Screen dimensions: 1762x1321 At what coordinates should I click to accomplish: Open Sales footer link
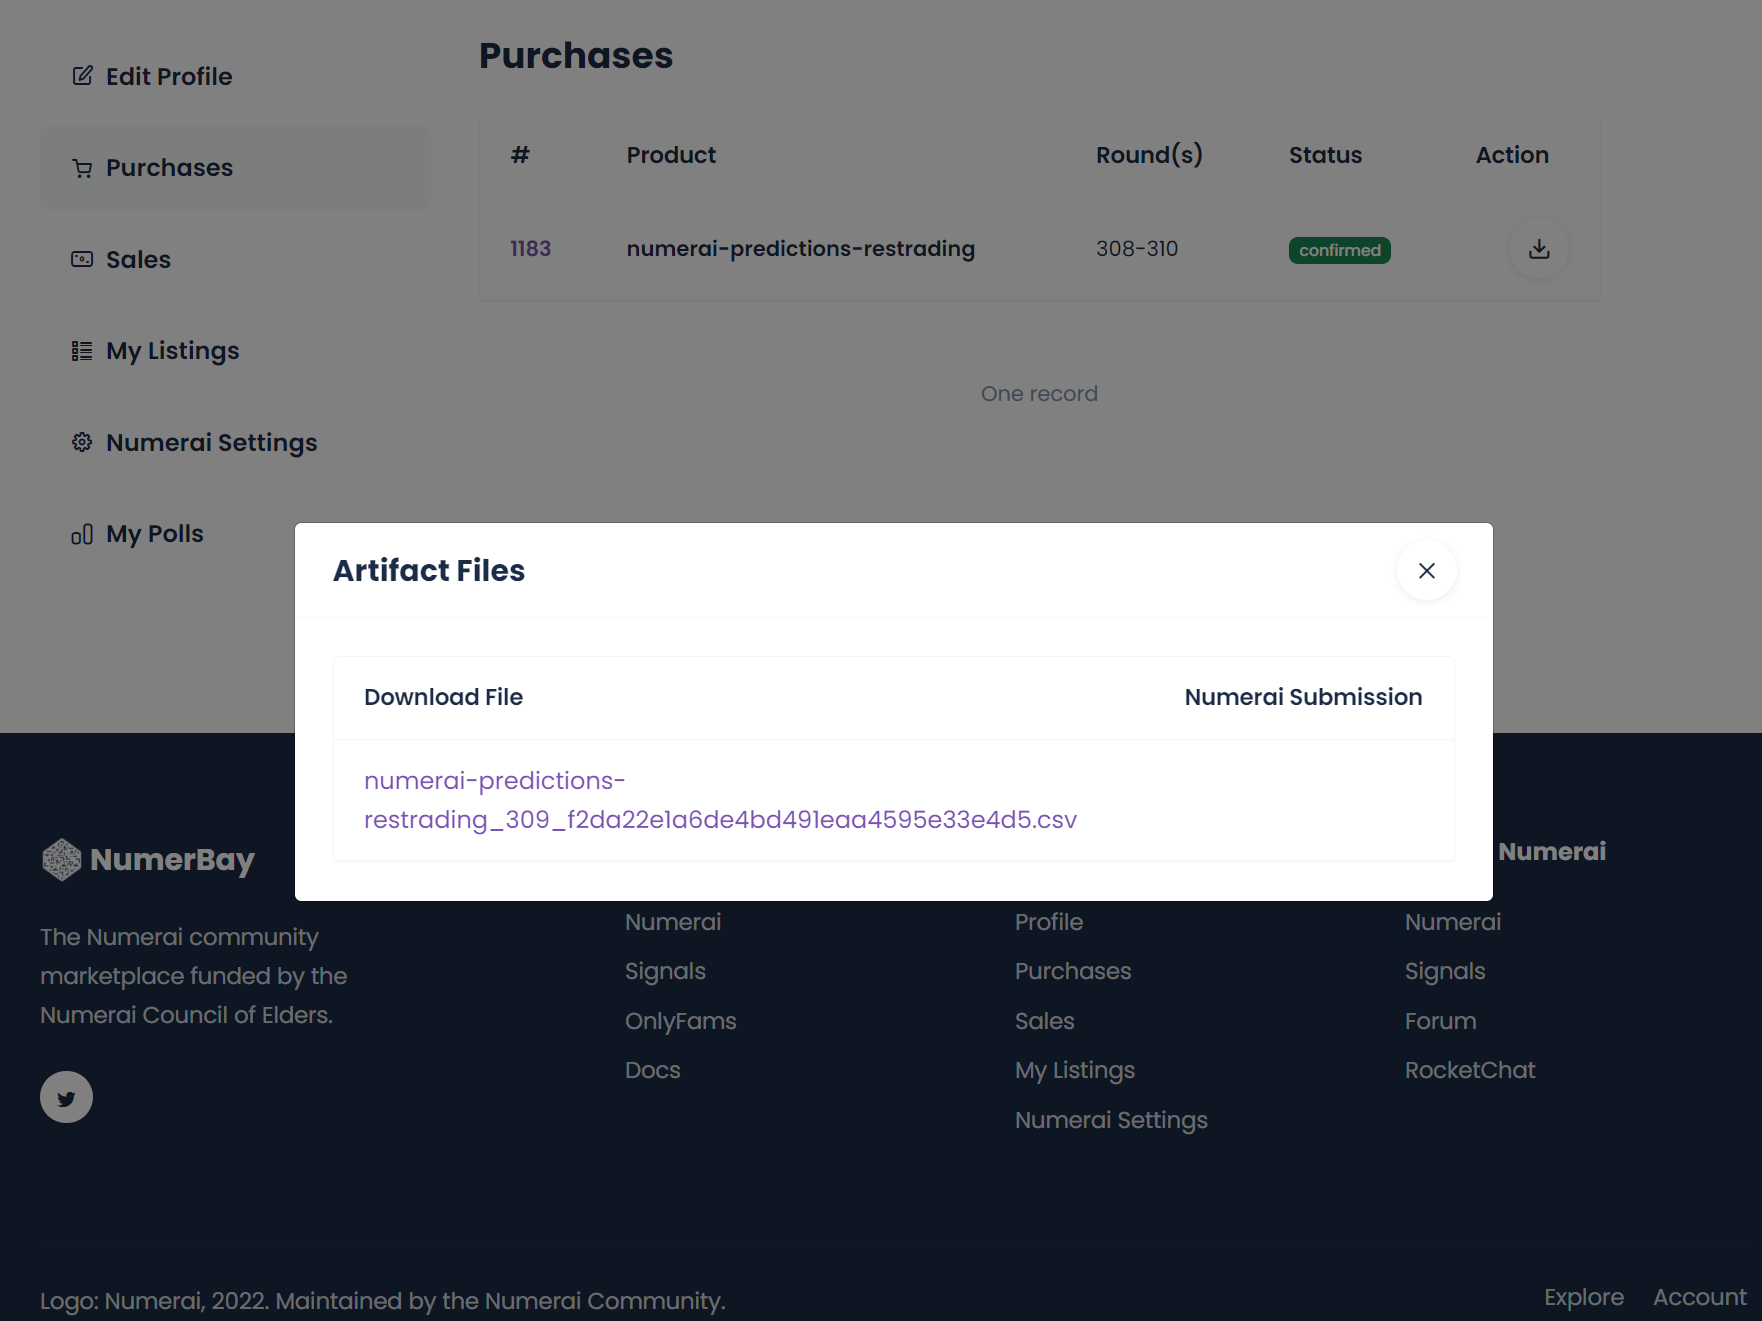coord(1044,1021)
